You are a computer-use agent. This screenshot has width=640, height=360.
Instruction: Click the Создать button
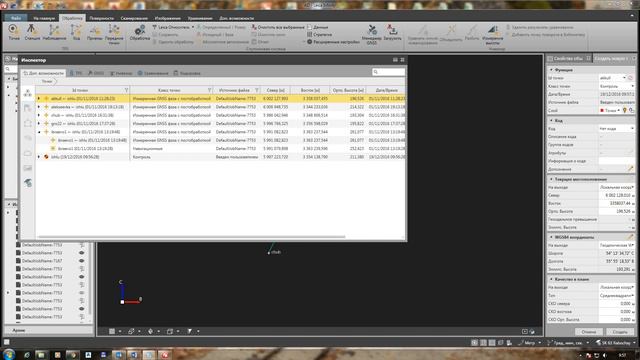(620, 331)
